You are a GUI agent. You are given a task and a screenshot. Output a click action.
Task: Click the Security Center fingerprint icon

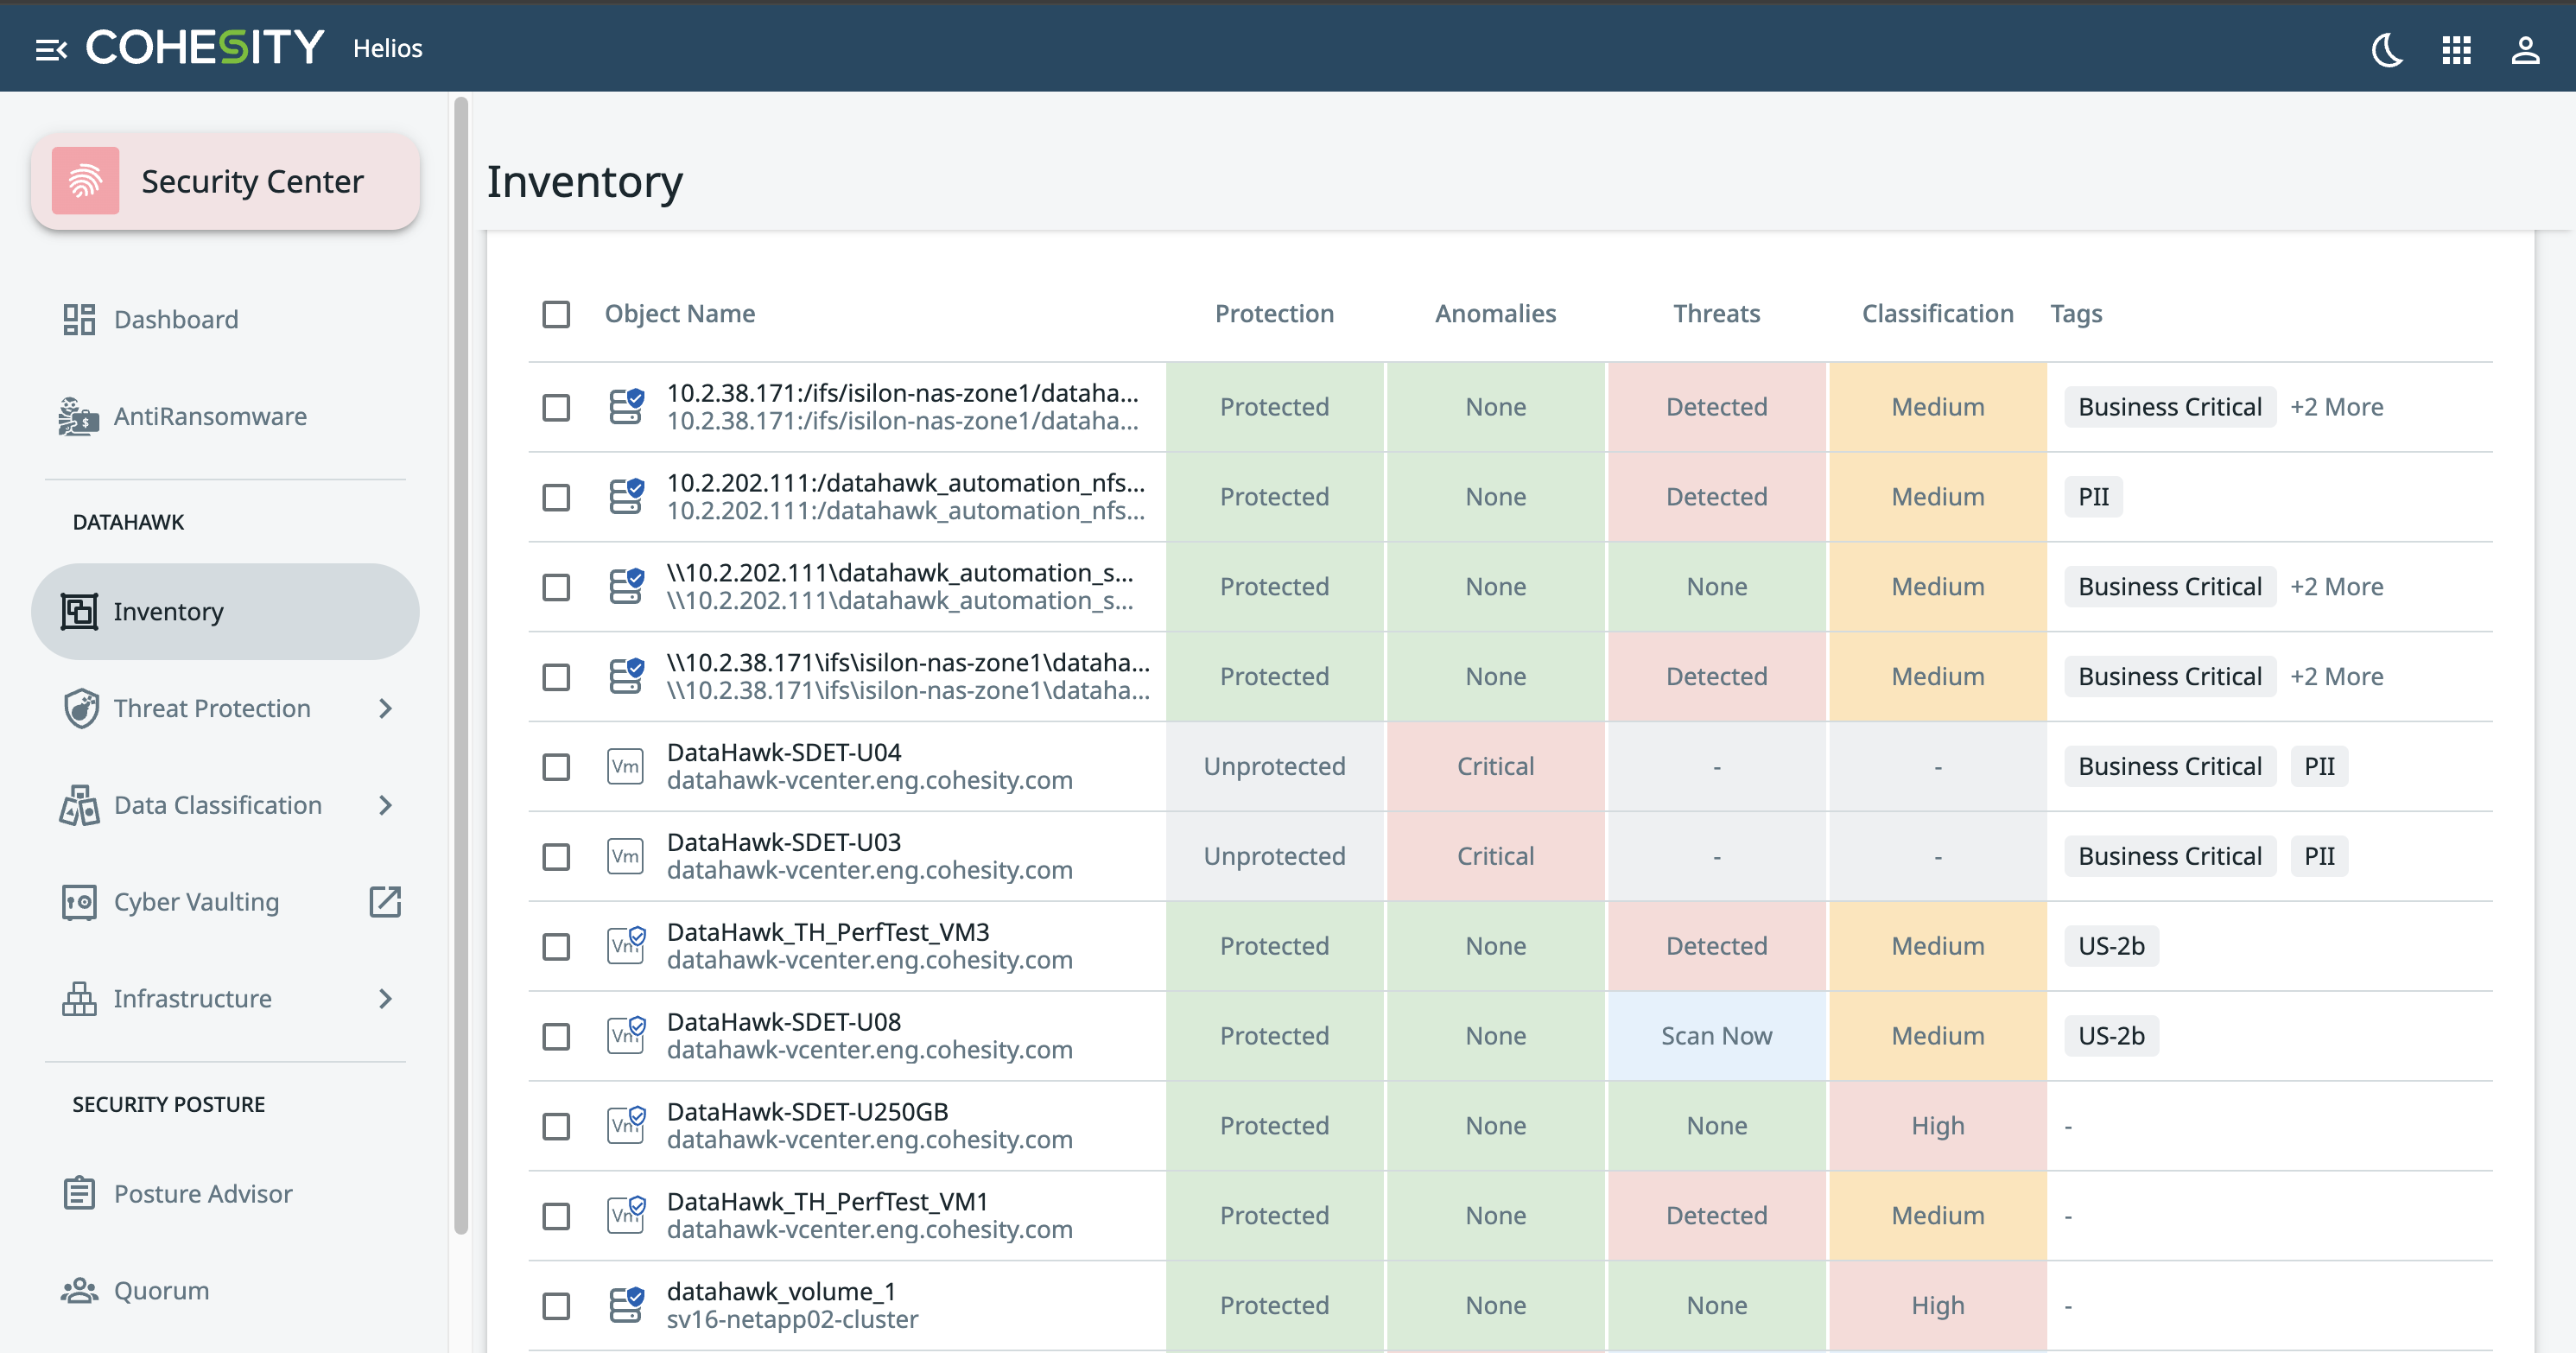tap(85, 181)
